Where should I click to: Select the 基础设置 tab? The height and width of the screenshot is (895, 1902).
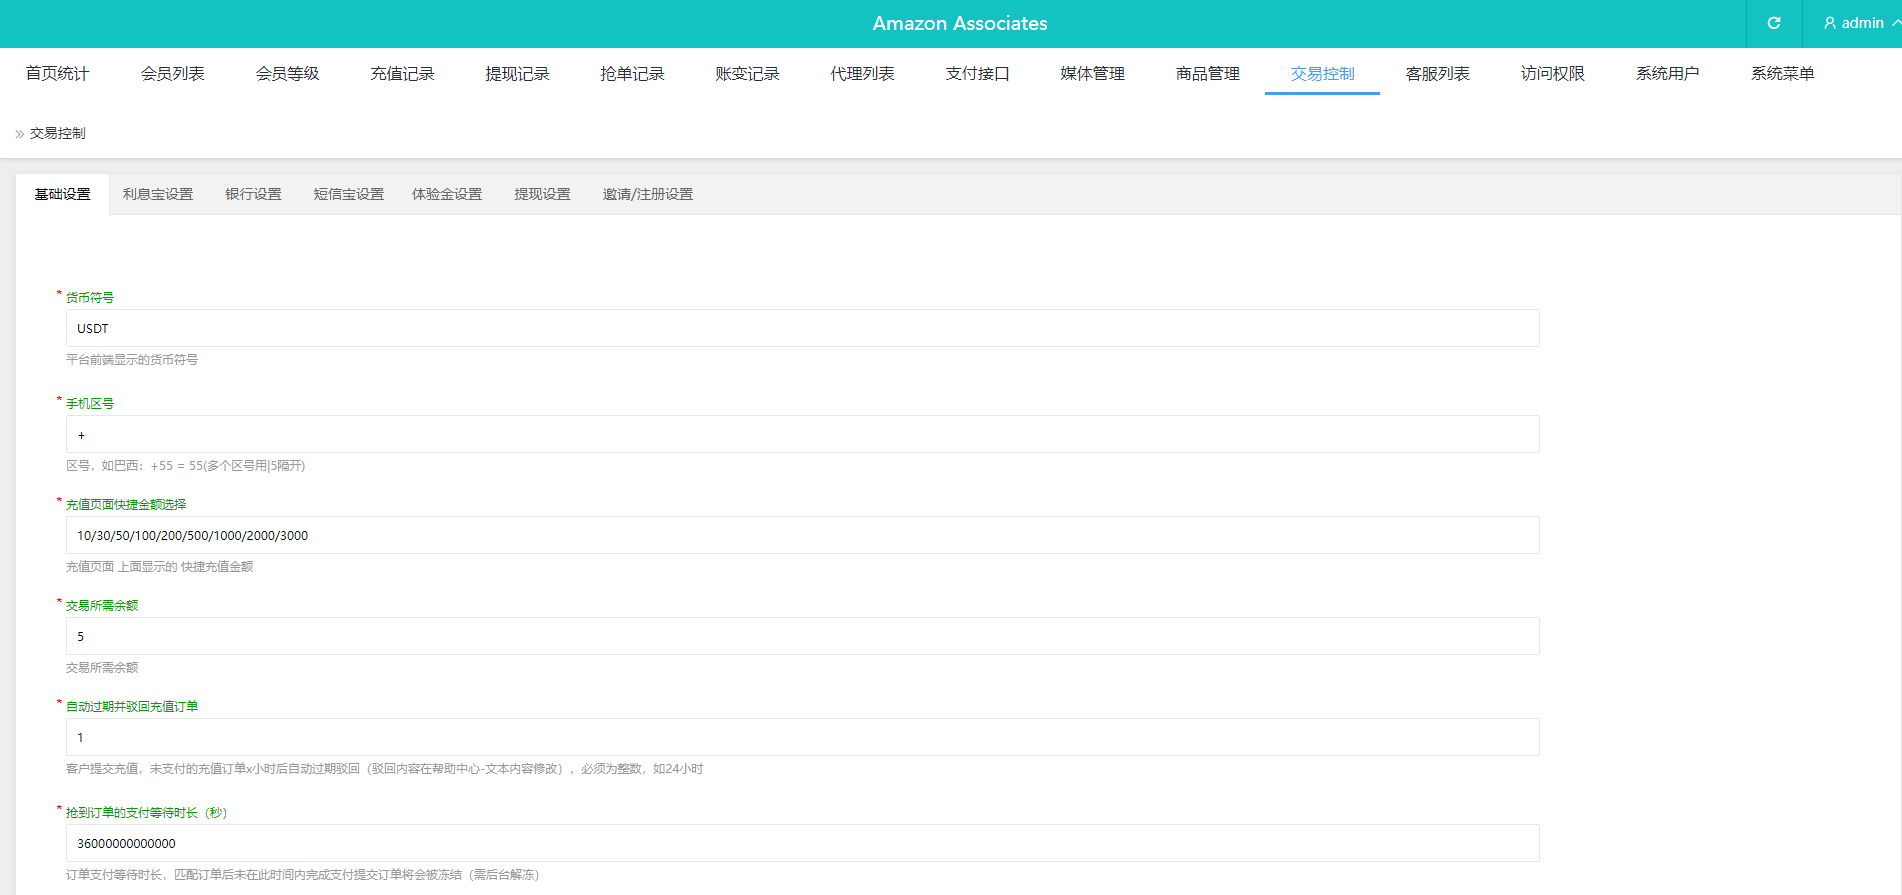point(62,194)
